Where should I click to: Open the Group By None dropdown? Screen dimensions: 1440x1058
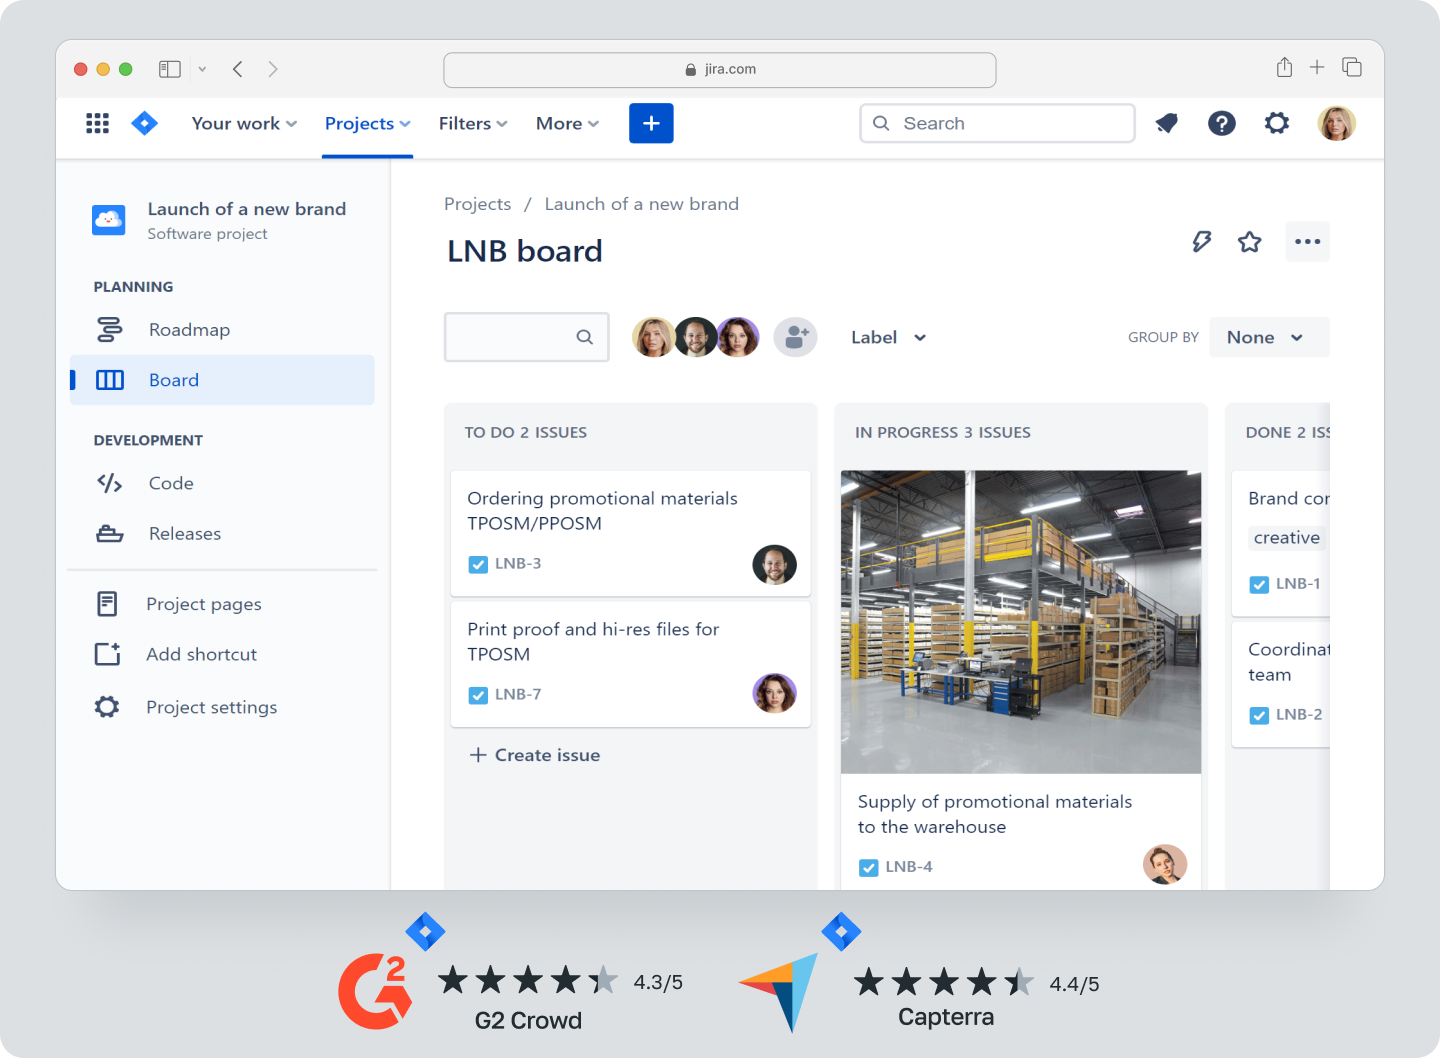tap(1268, 338)
